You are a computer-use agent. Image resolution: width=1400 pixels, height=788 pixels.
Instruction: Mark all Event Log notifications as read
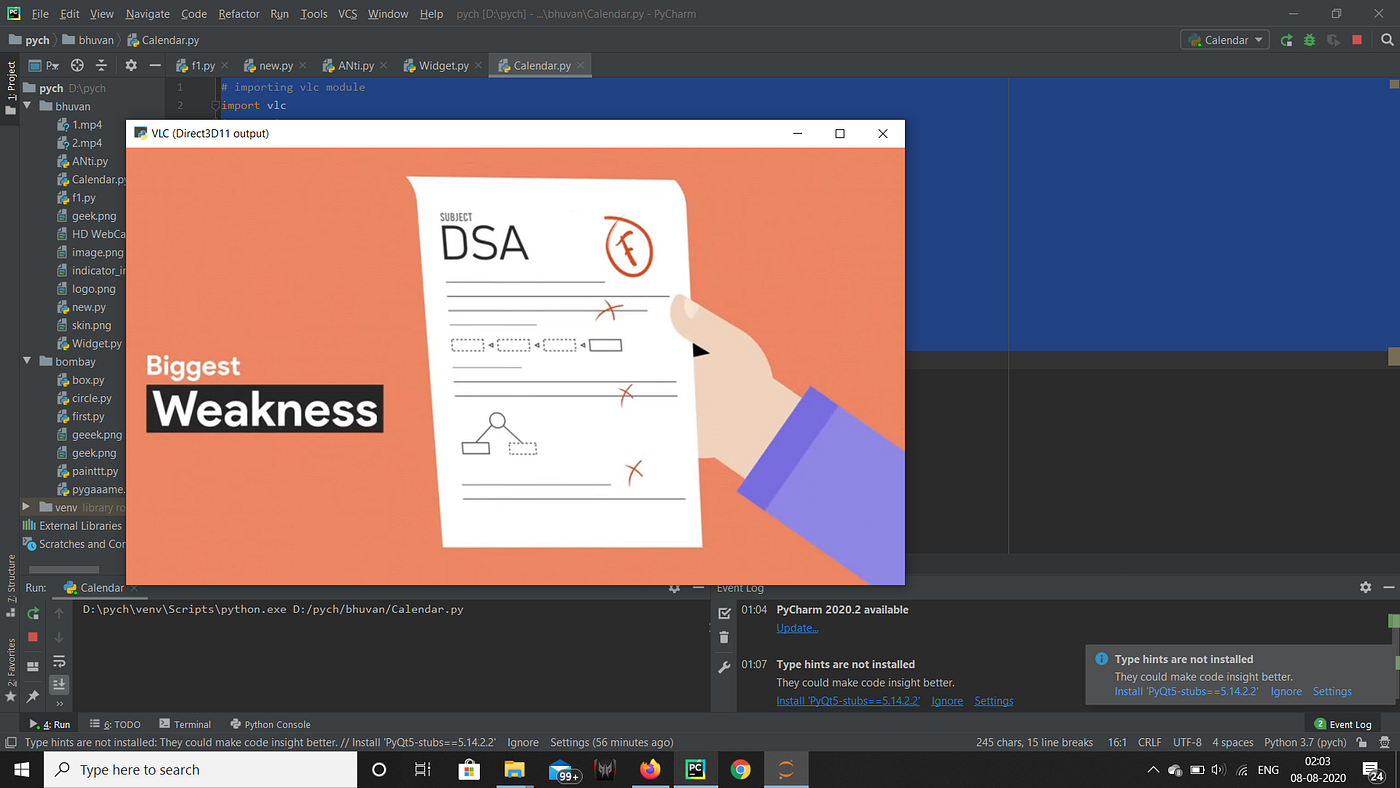724,613
